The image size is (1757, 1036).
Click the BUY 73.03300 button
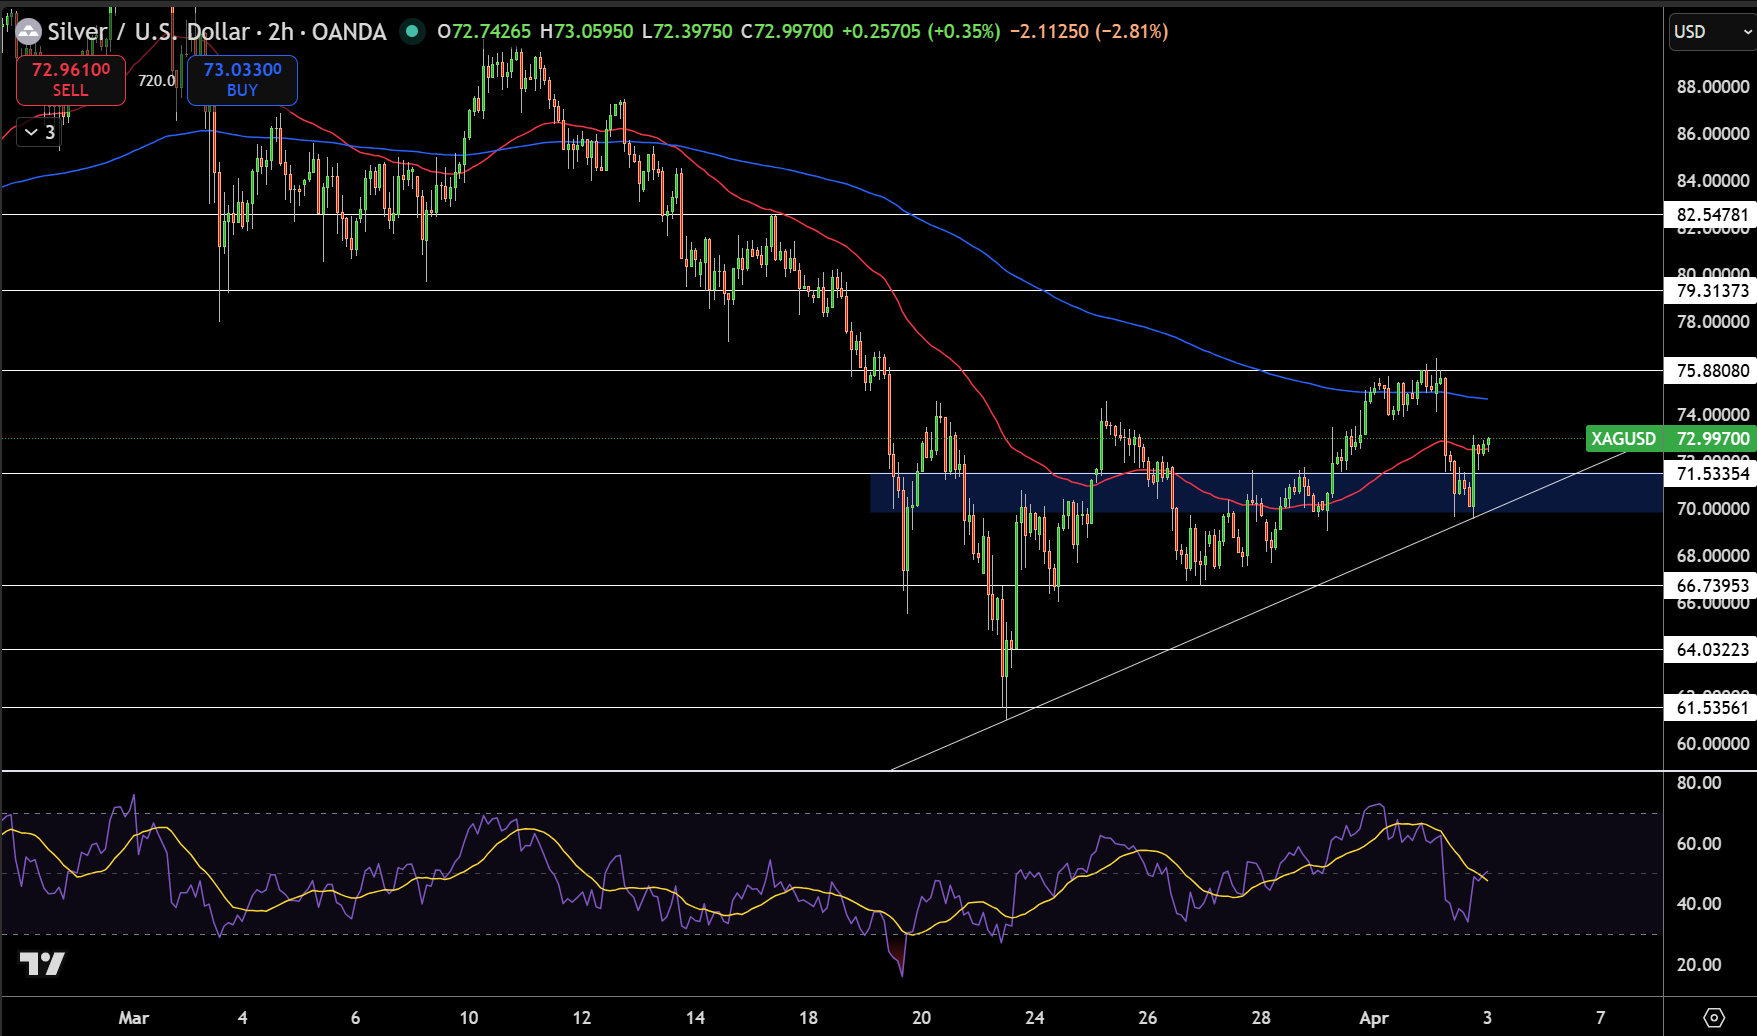pos(242,80)
